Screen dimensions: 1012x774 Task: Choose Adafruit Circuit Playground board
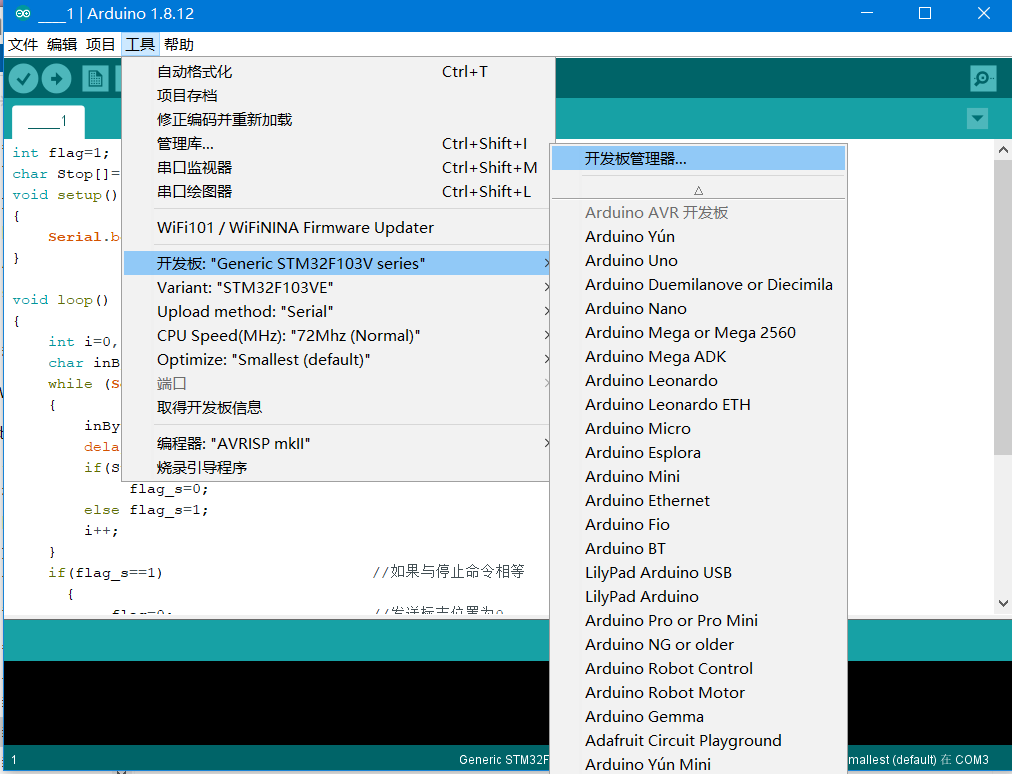point(698,740)
